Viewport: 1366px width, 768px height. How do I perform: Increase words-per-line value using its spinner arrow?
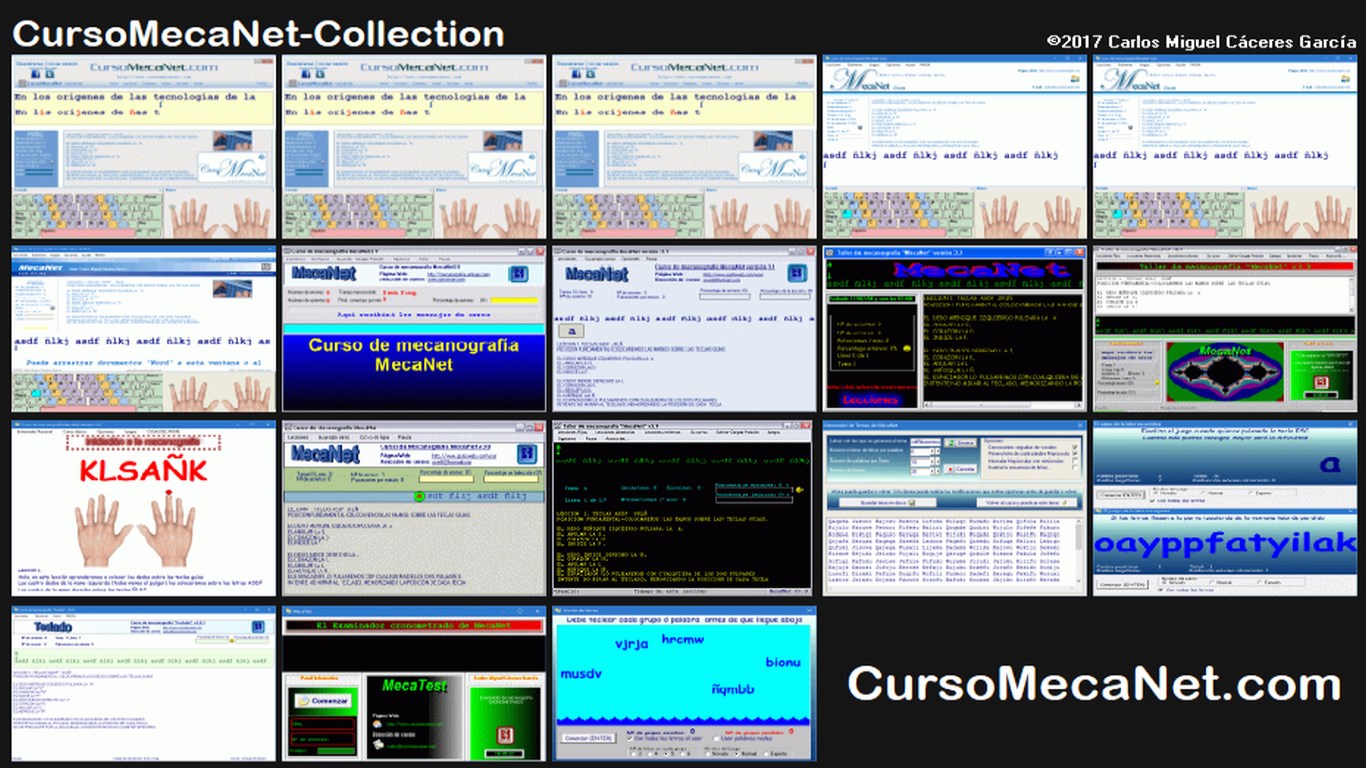pyautogui.click(x=937, y=461)
